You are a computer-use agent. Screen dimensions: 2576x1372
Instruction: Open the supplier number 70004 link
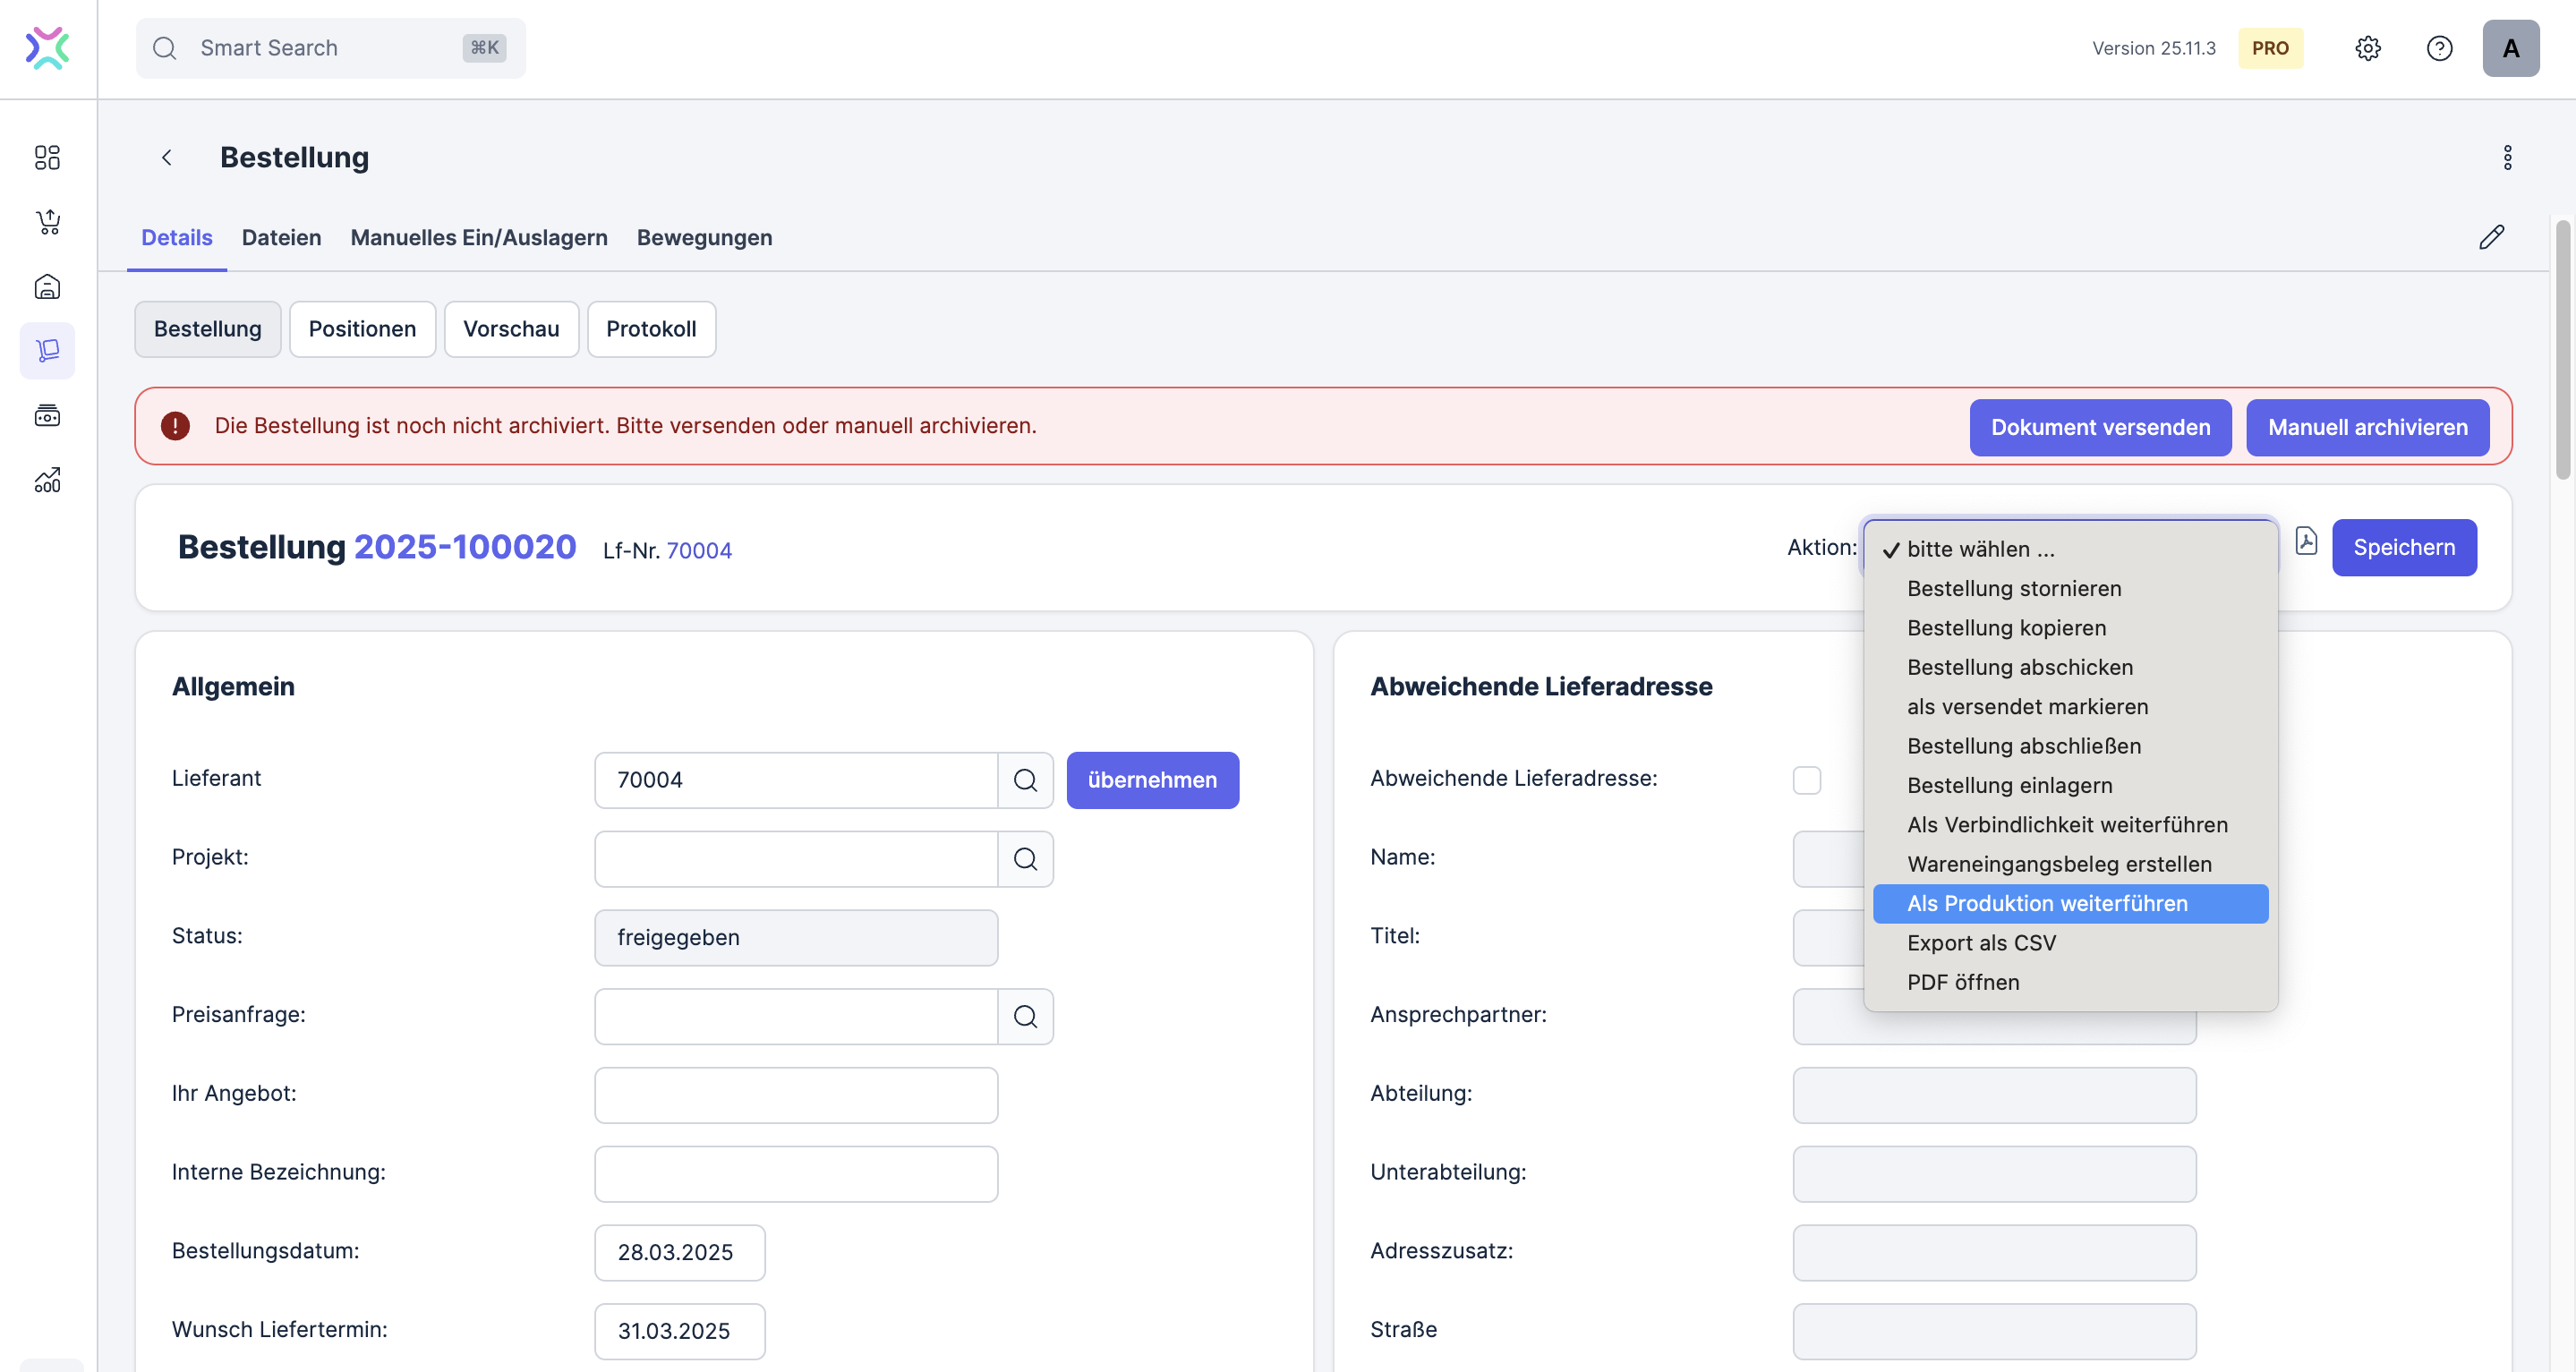point(698,551)
